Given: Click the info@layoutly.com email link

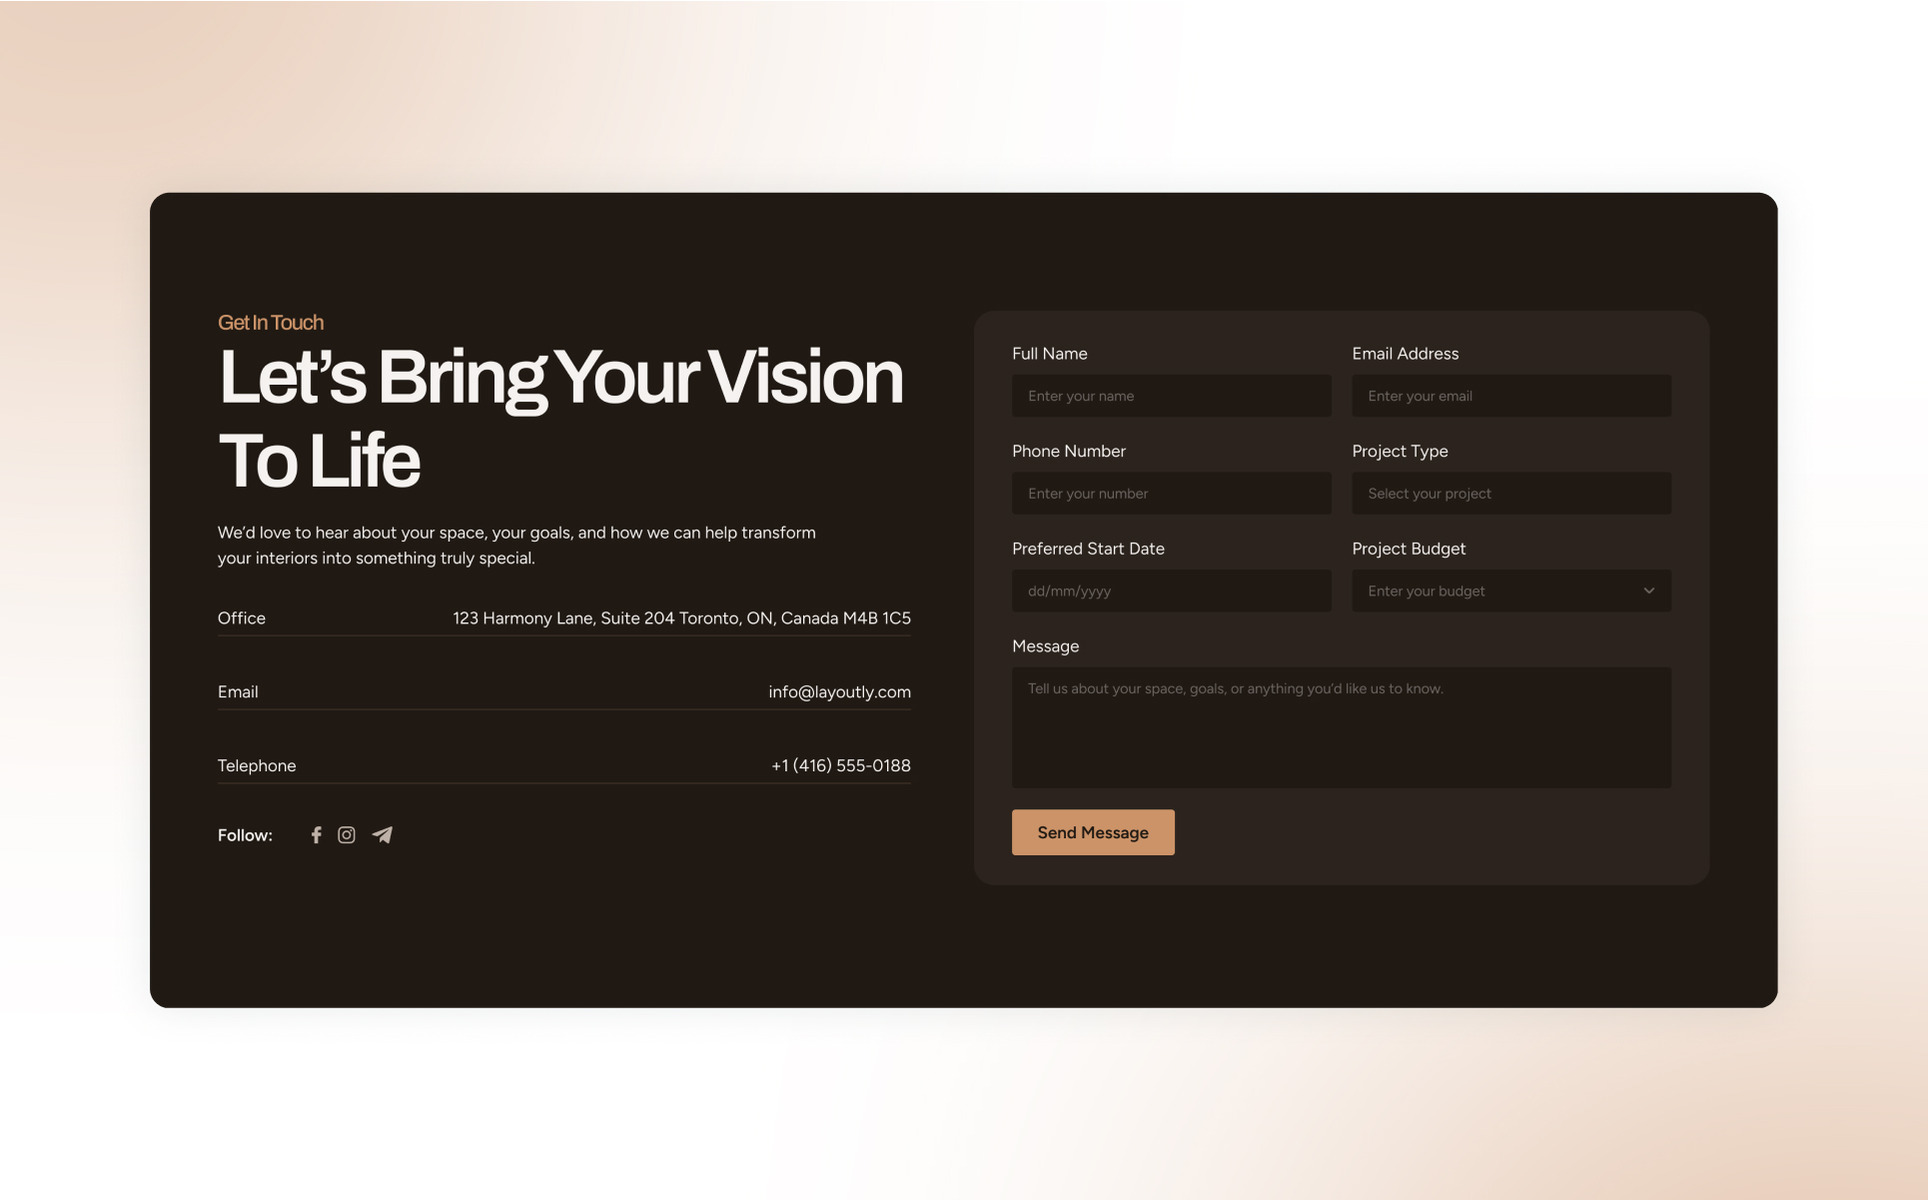Looking at the screenshot, I should pyautogui.click(x=839, y=692).
